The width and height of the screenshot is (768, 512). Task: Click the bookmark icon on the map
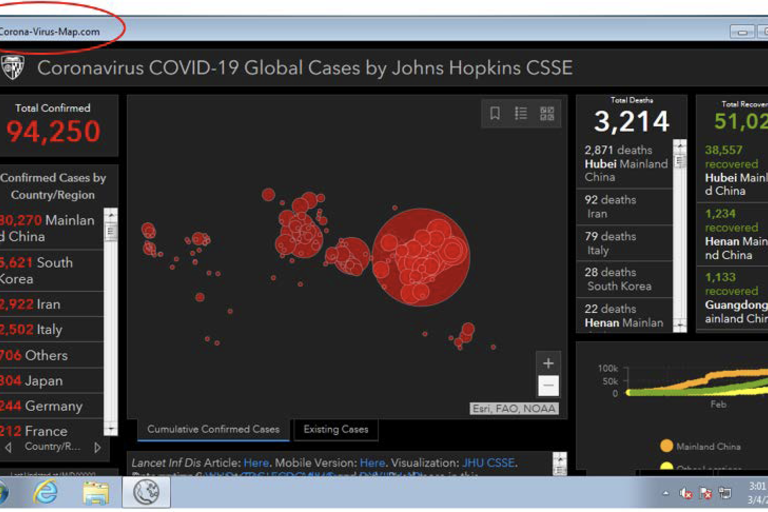[495, 113]
